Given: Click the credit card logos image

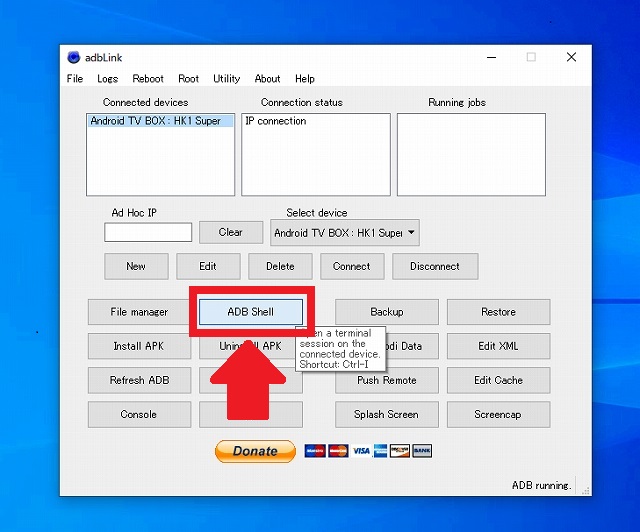Looking at the screenshot, I should point(368,451).
